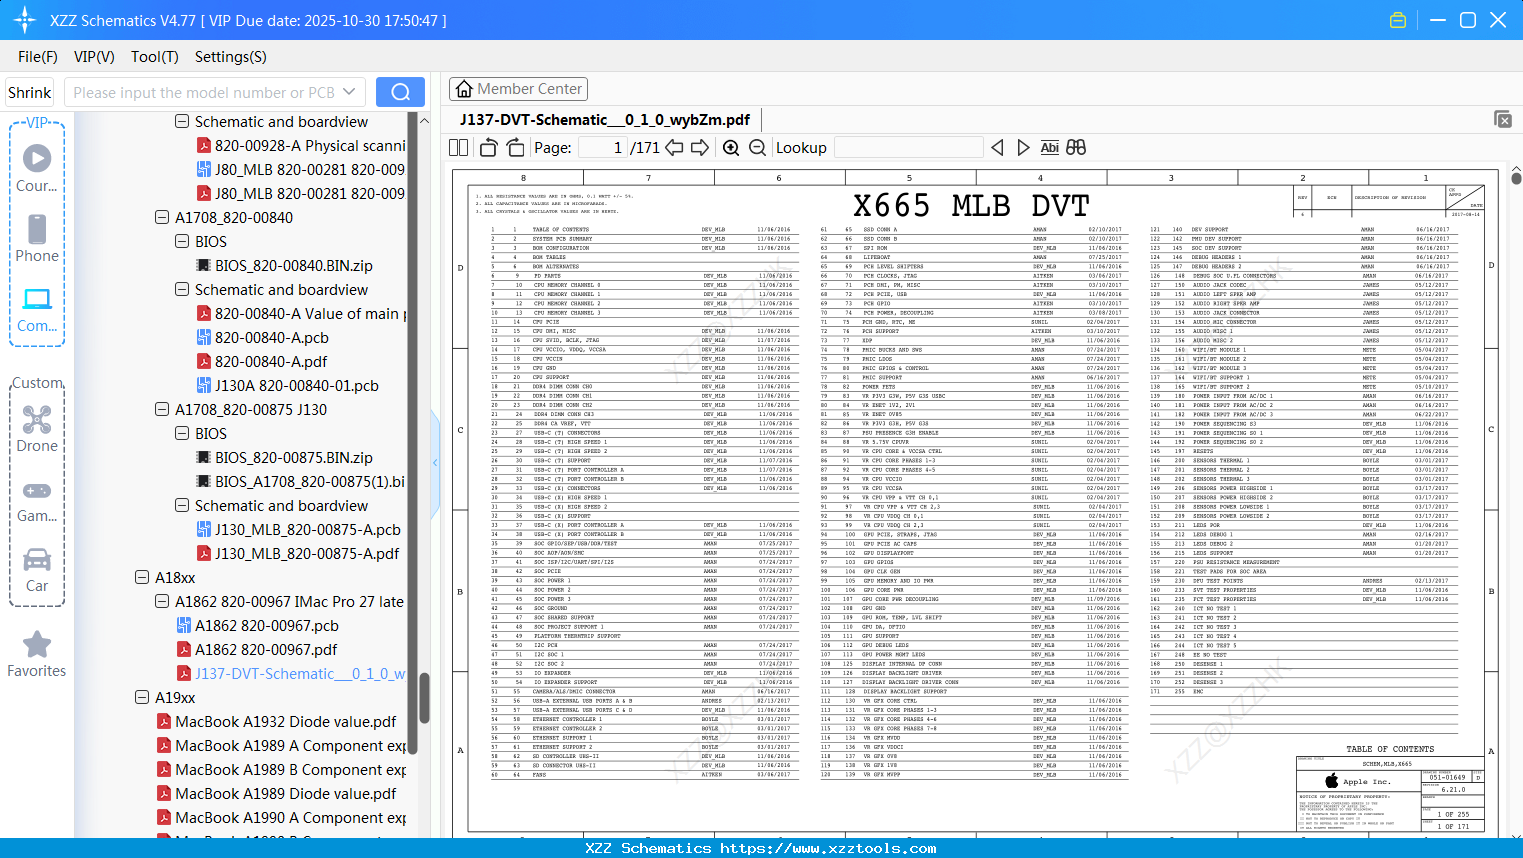Click the Abi text match icon
This screenshot has height=858, width=1523.
[1049, 148]
